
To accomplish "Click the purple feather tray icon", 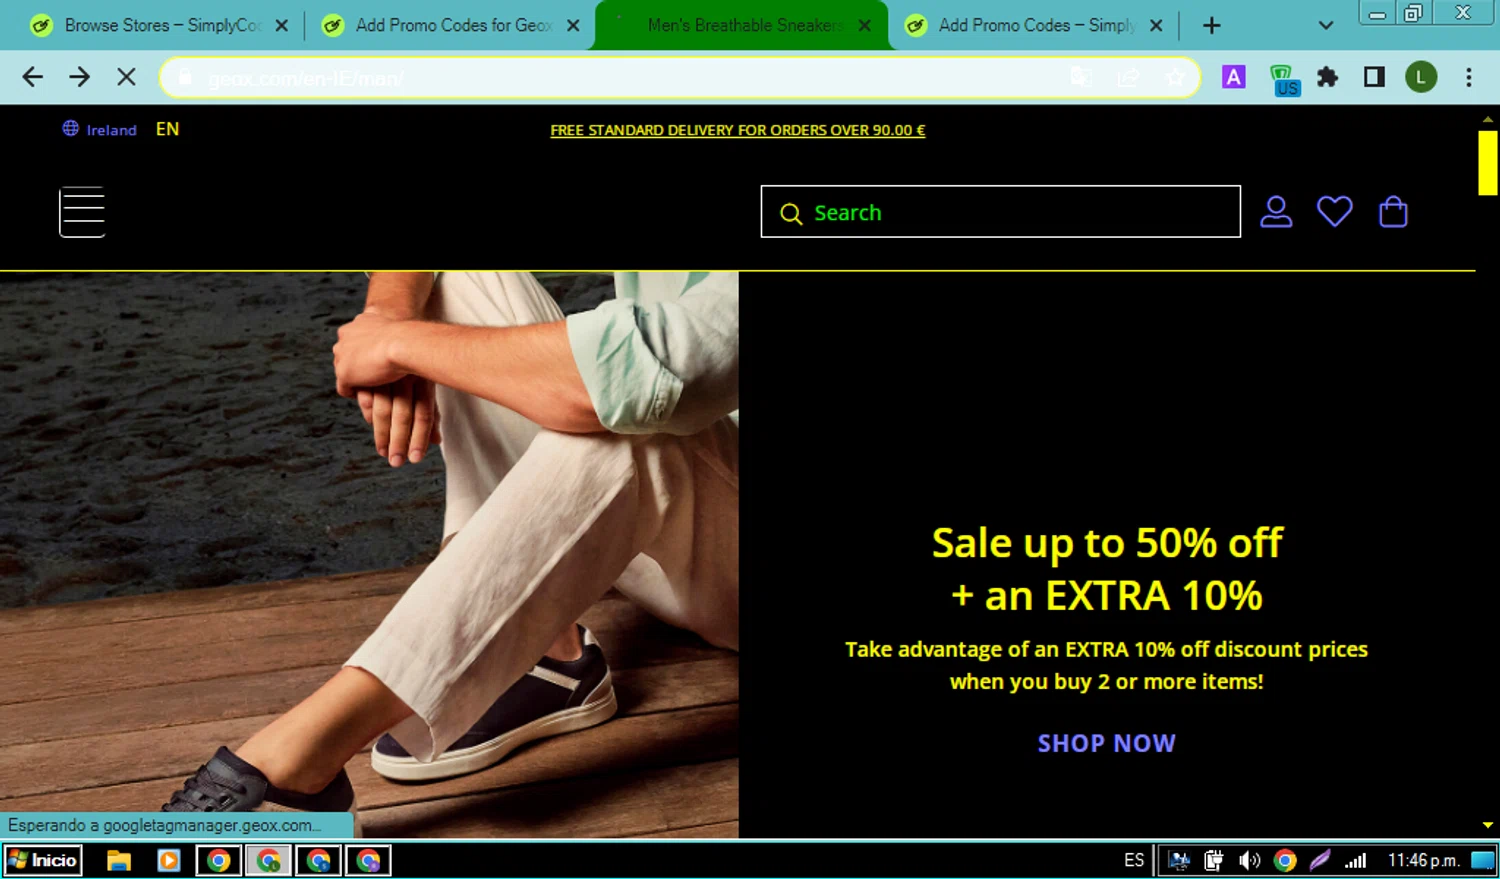I will 1320,860.
